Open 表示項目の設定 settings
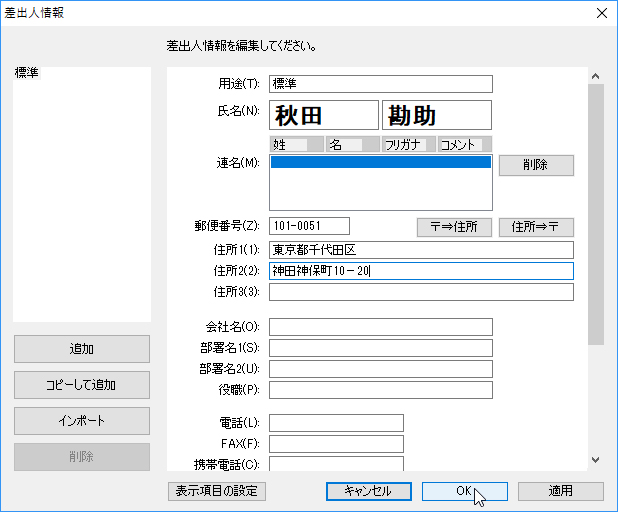This screenshot has height=512, width=618. [216, 491]
